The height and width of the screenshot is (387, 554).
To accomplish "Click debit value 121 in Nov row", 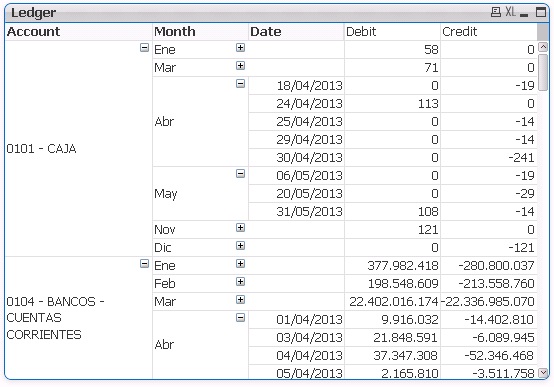I will [x=392, y=230].
